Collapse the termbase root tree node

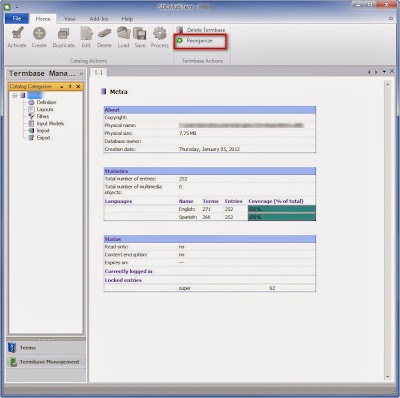click(15, 95)
